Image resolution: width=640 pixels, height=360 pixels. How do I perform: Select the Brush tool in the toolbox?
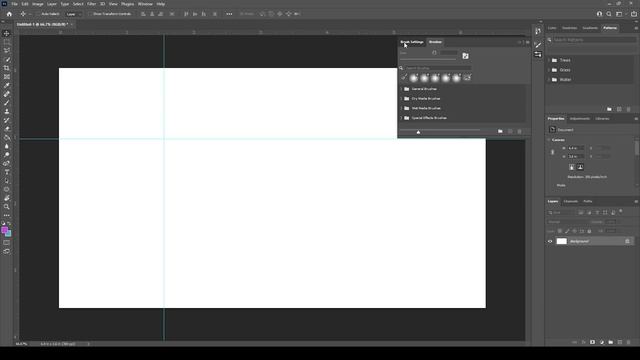[x=7, y=103]
